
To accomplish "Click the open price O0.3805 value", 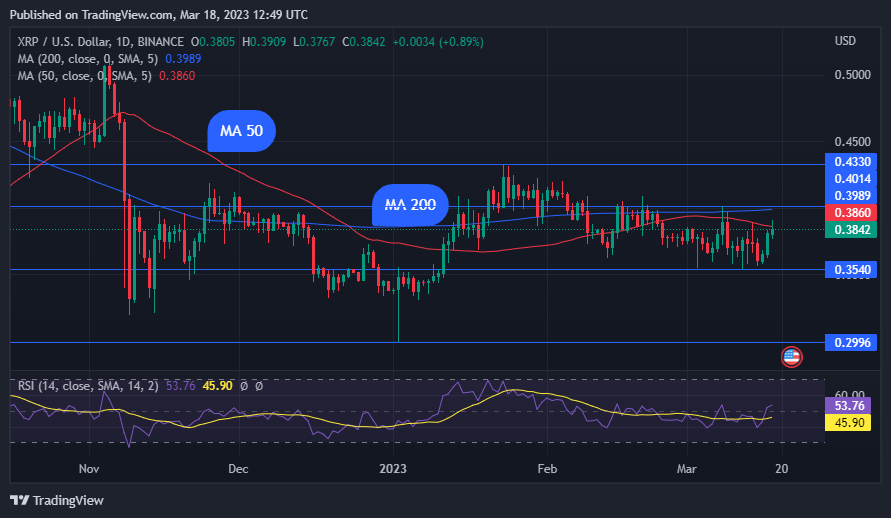I will [x=213, y=42].
